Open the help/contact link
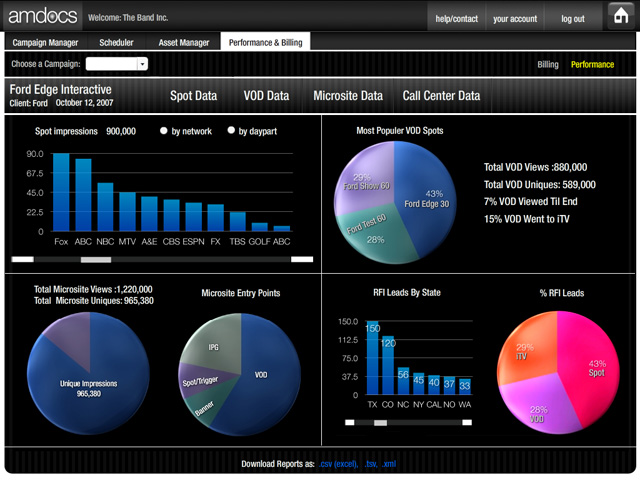The height and width of the screenshot is (480, 640). click(x=456, y=19)
